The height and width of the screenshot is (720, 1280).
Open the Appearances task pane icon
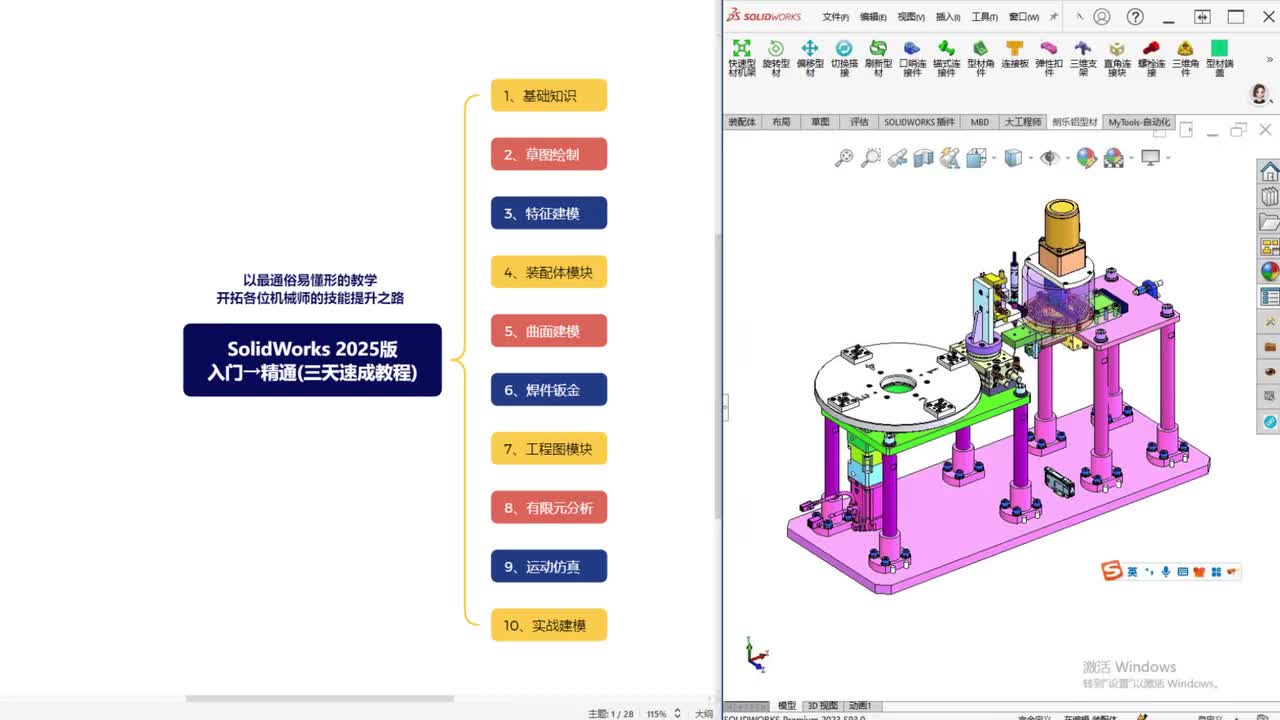tap(1270, 271)
